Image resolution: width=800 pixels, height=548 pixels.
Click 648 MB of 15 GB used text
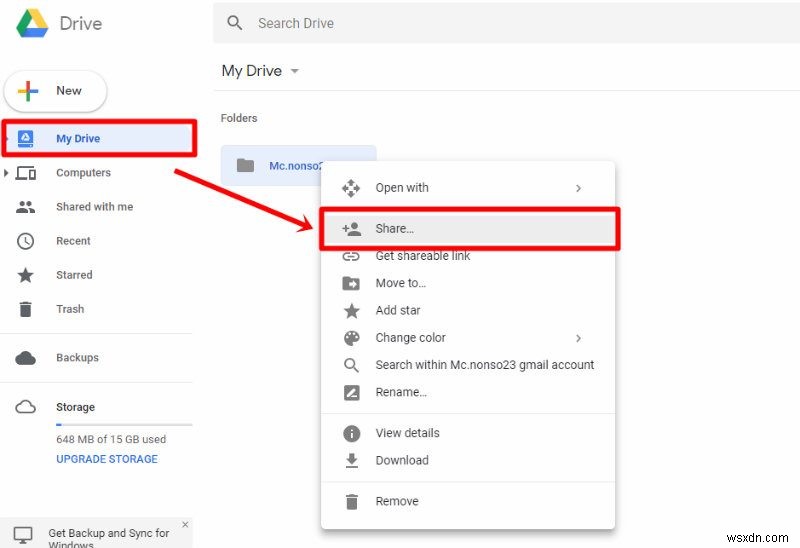pos(111,439)
